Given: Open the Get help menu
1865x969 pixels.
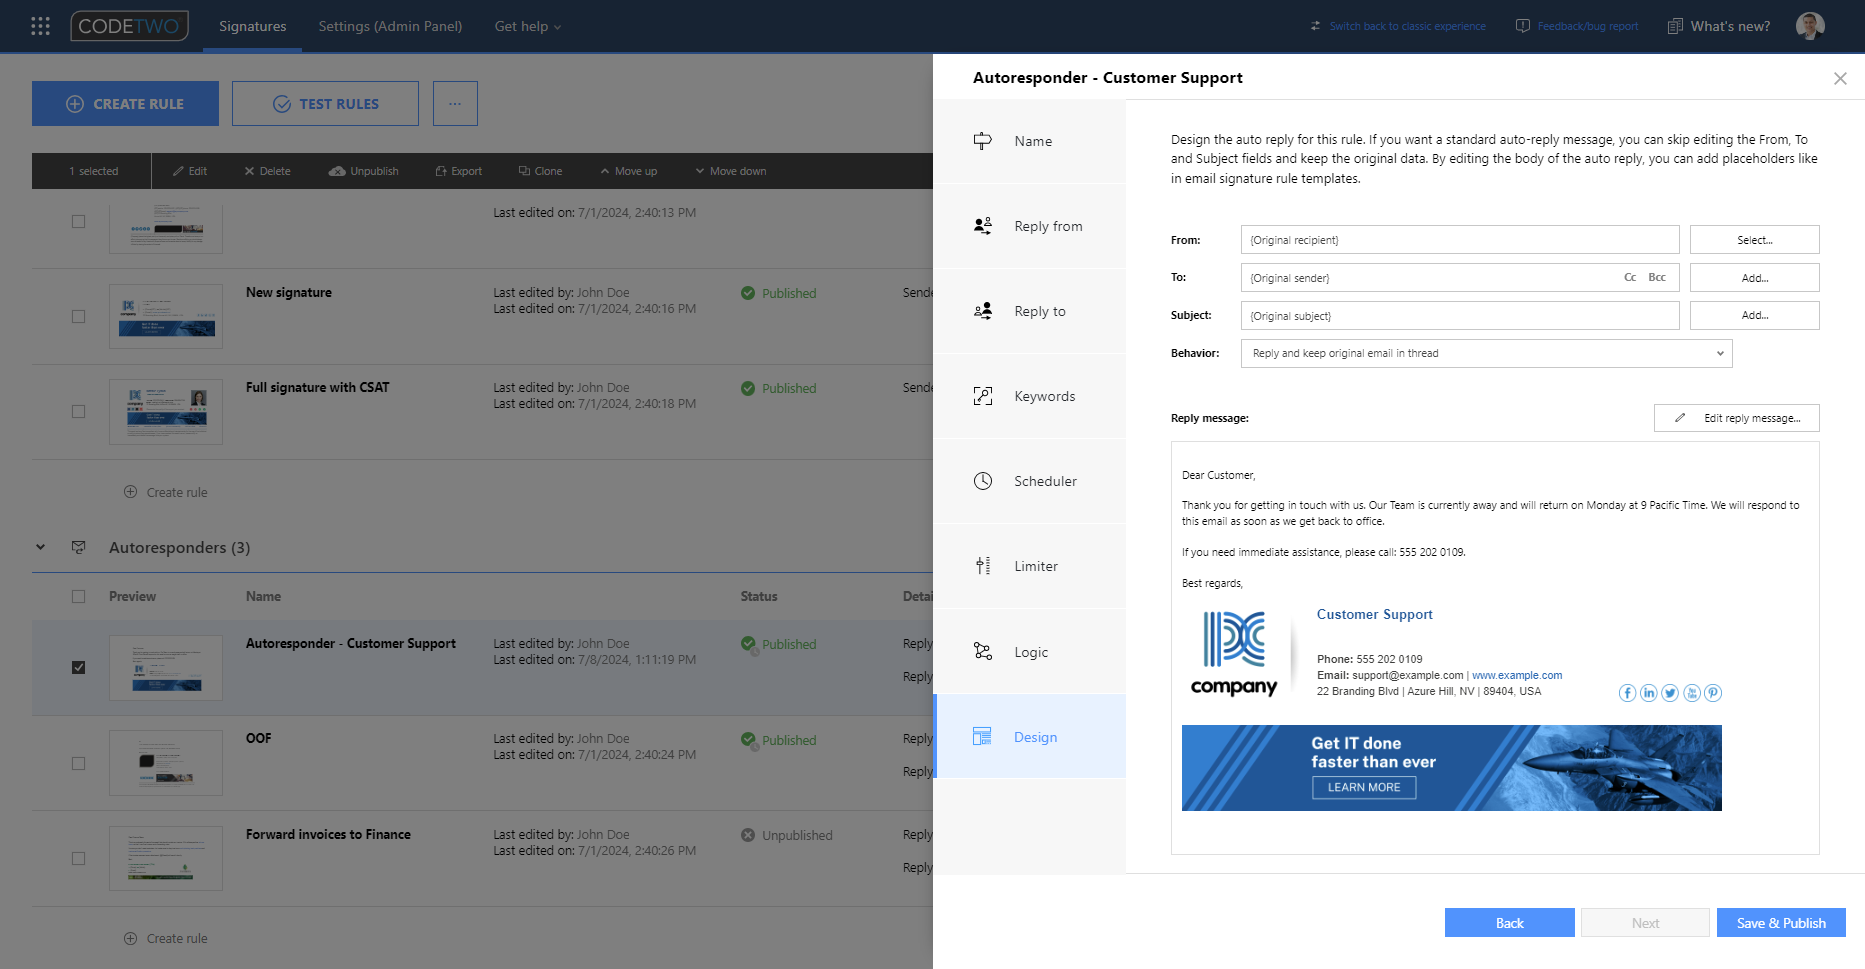Looking at the screenshot, I should (527, 26).
